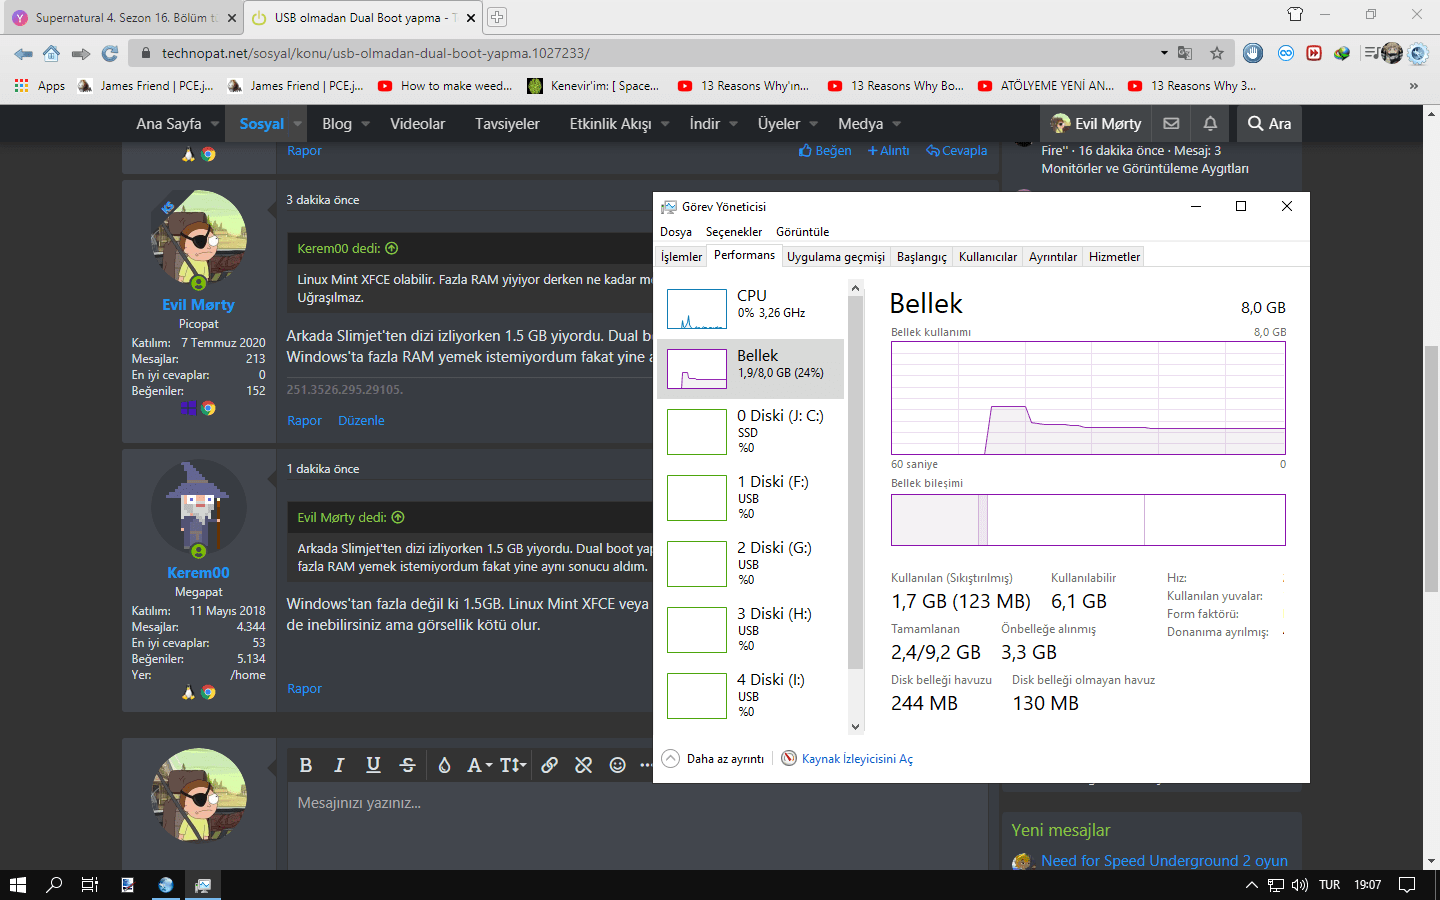Open the address bar history dropdown arrow
Screen dimensions: 1440x900
tap(1164, 53)
